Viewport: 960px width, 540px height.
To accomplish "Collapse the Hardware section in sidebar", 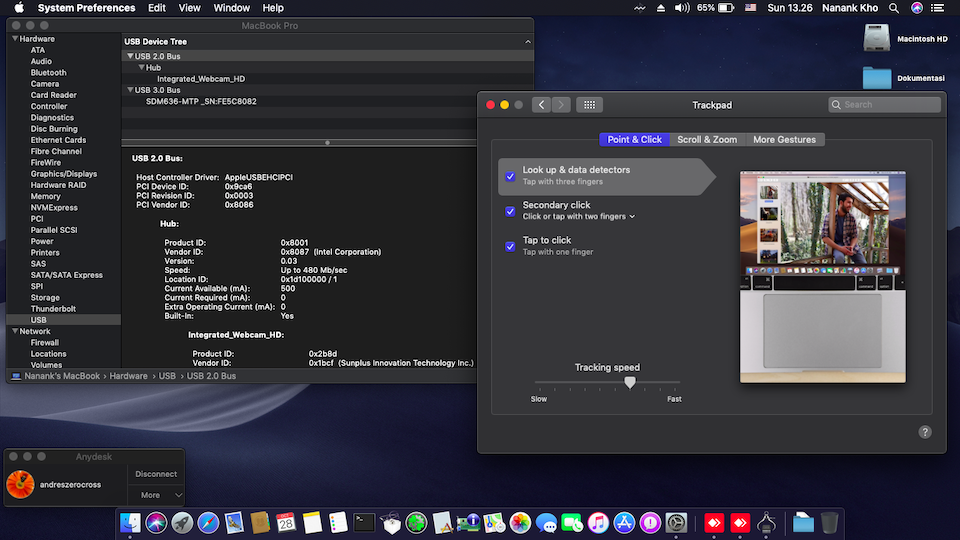I will coord(14,39).
